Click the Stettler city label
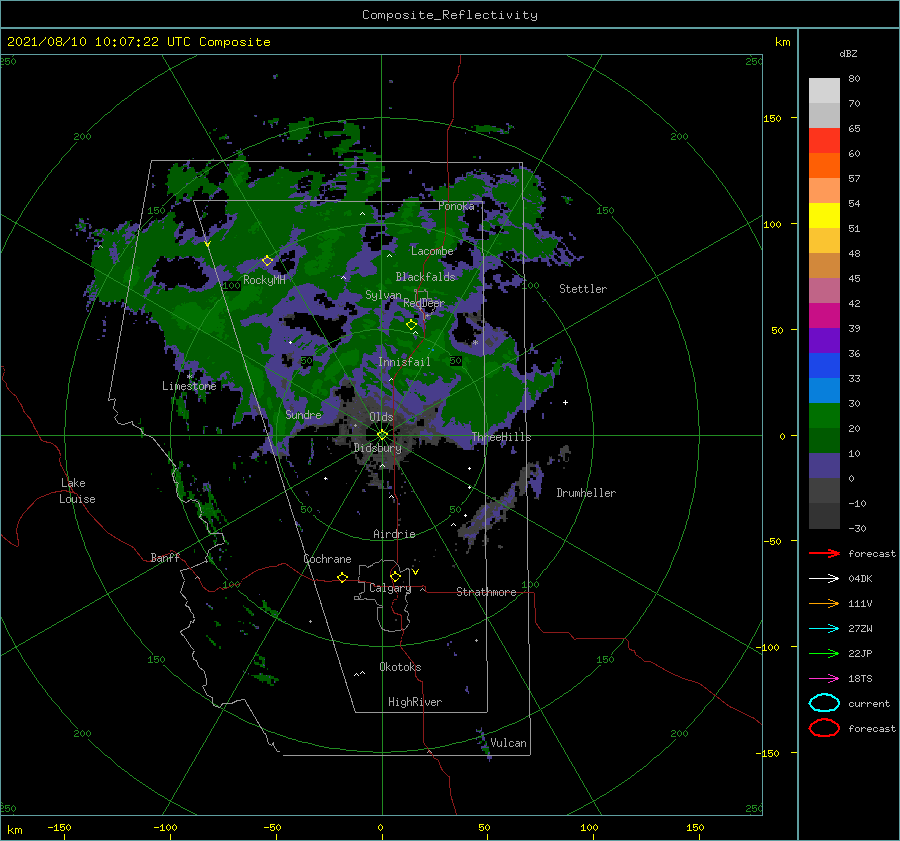 583,289
